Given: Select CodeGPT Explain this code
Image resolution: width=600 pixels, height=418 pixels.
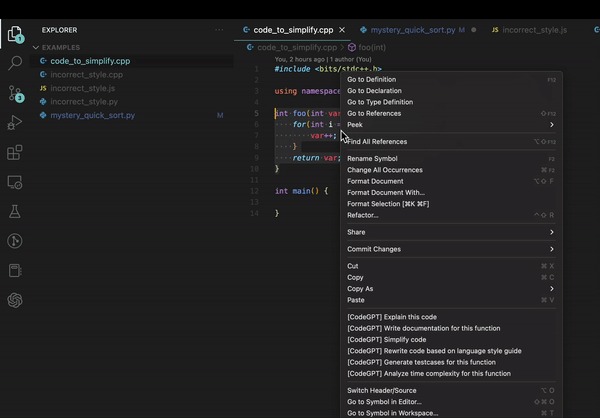Looking at the screenshot, I should pyautogui.click(x=451, y=317).
